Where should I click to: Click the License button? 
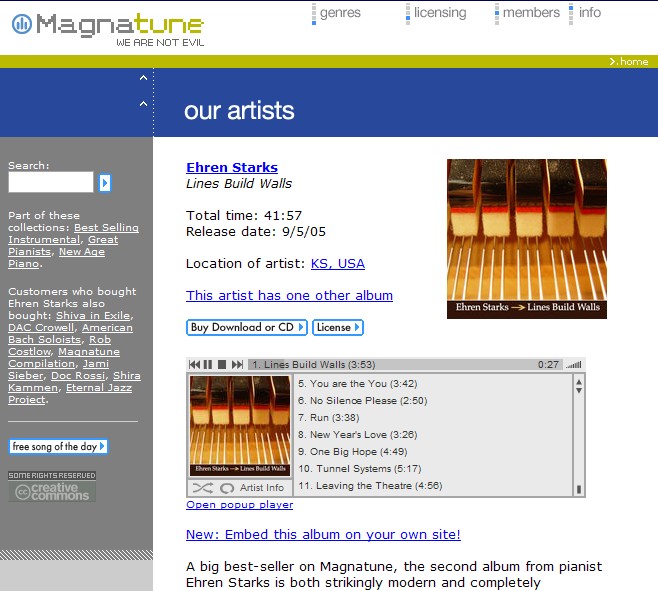coord(338,327)
